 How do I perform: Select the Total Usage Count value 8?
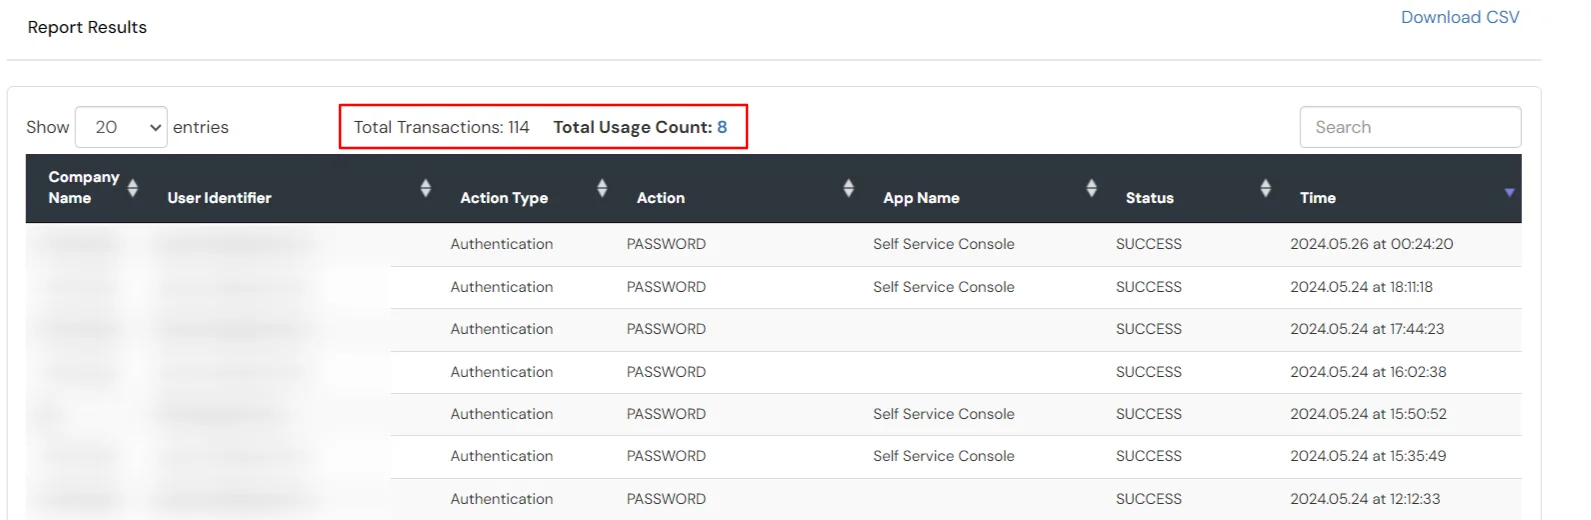(x=722, y=127)
